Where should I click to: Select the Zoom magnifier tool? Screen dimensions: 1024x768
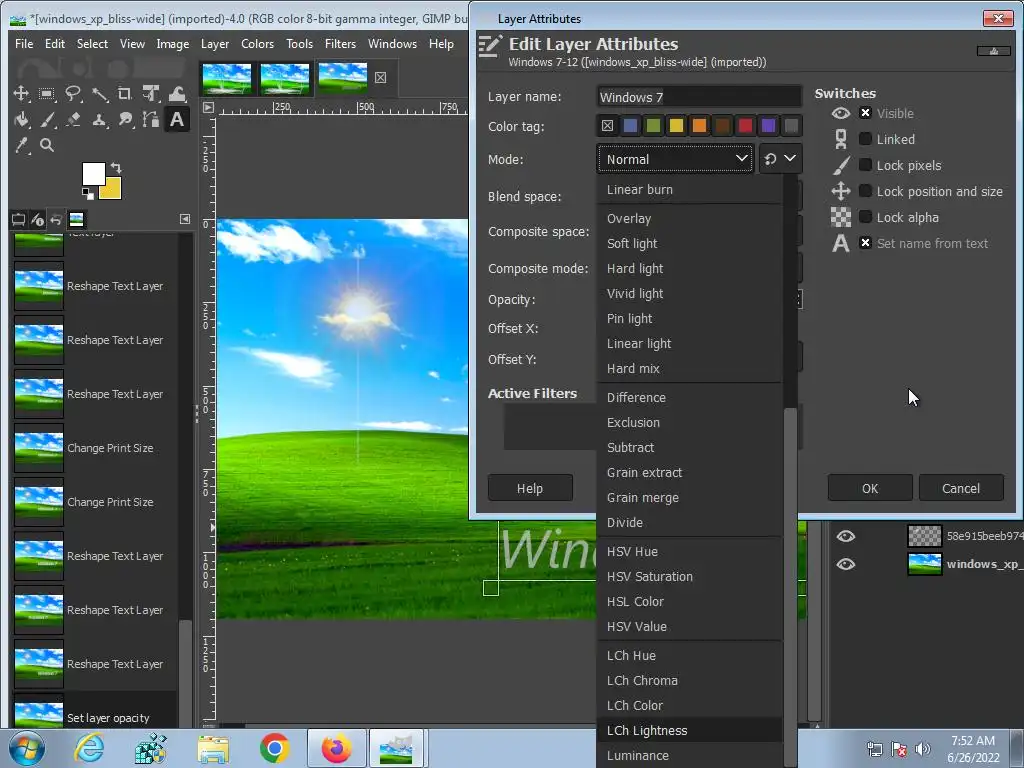46,145
